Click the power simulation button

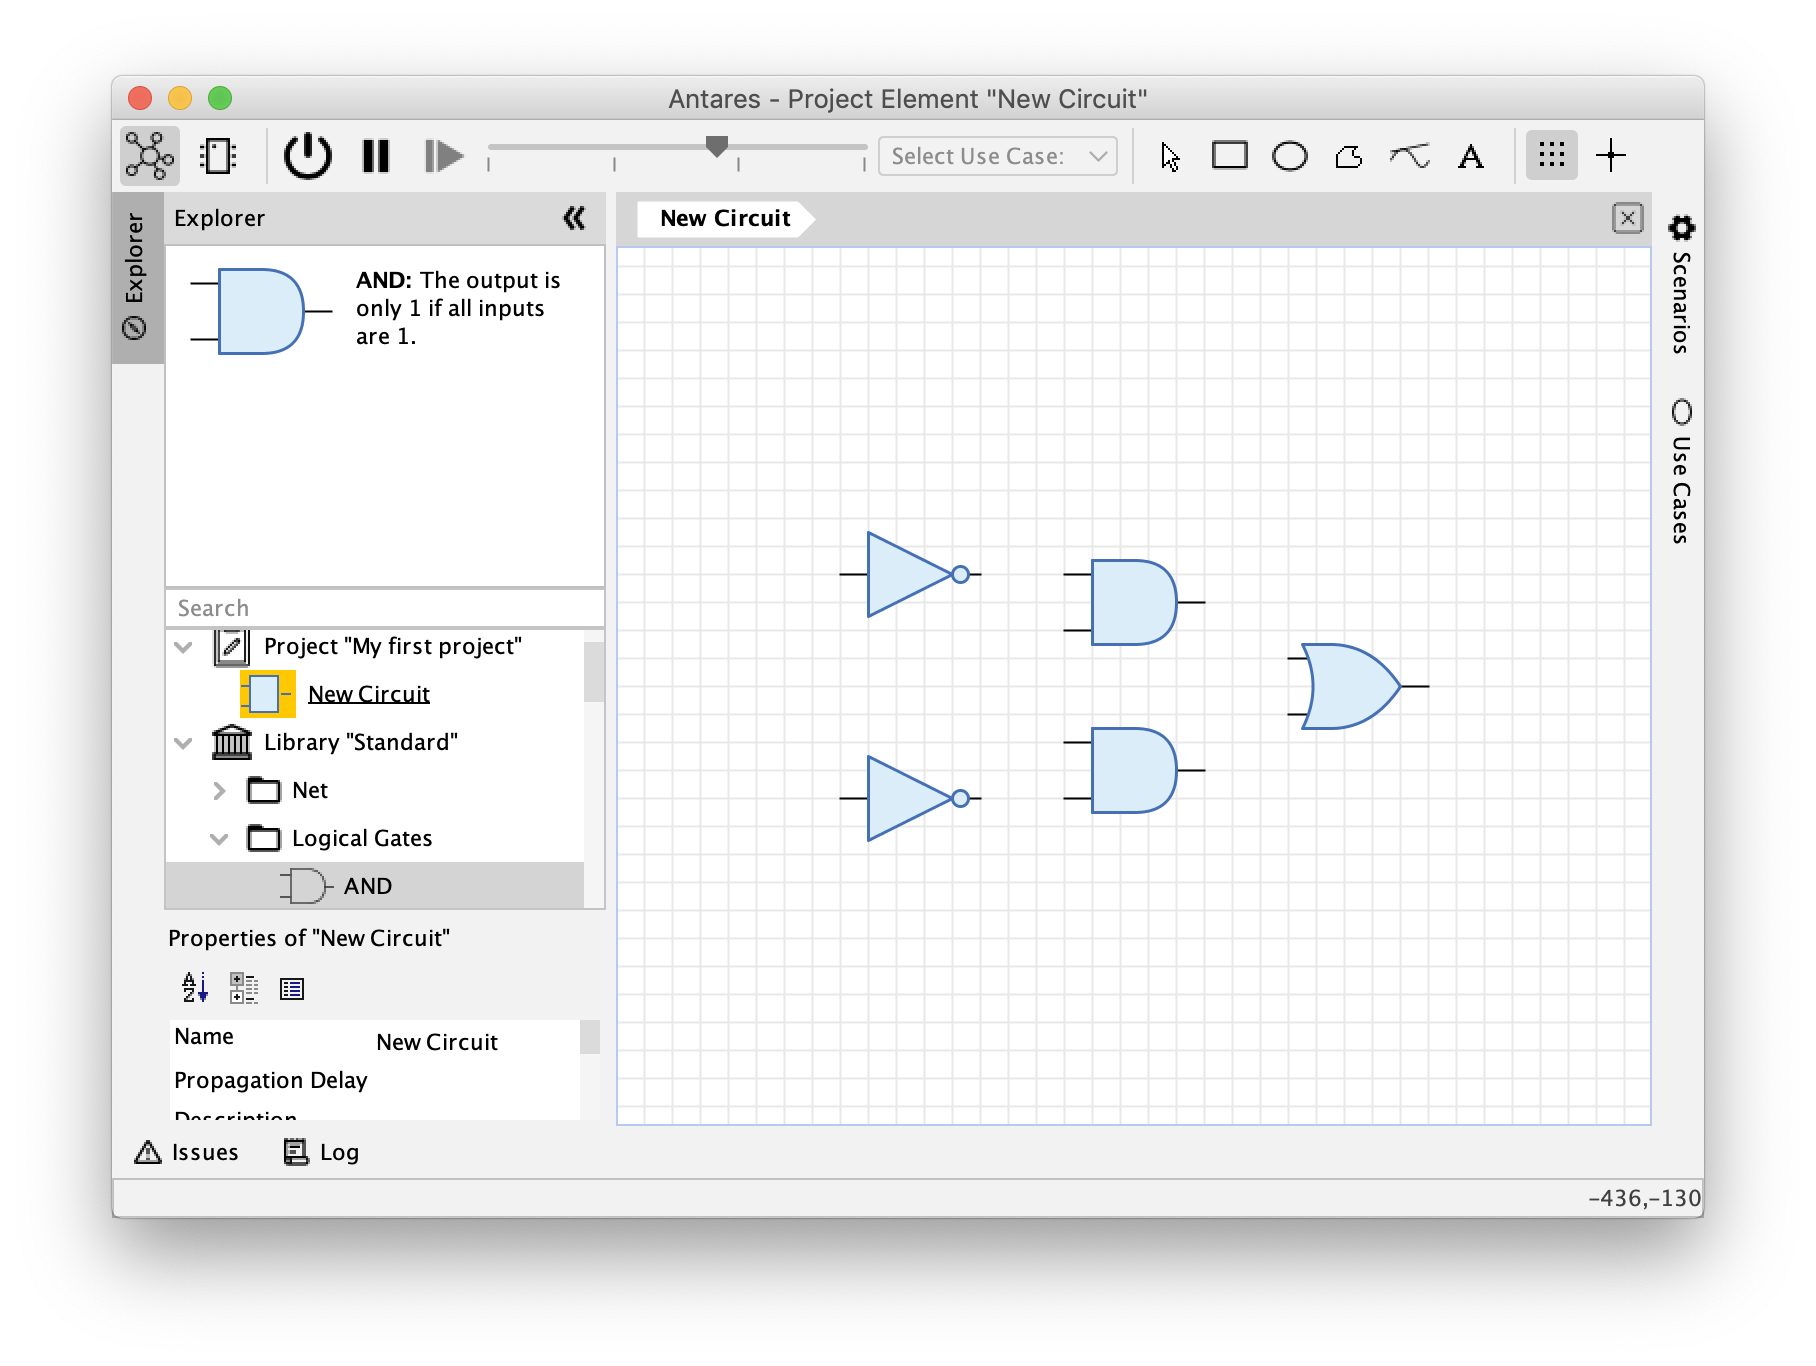pyautogui.click(x=308, y=156)
